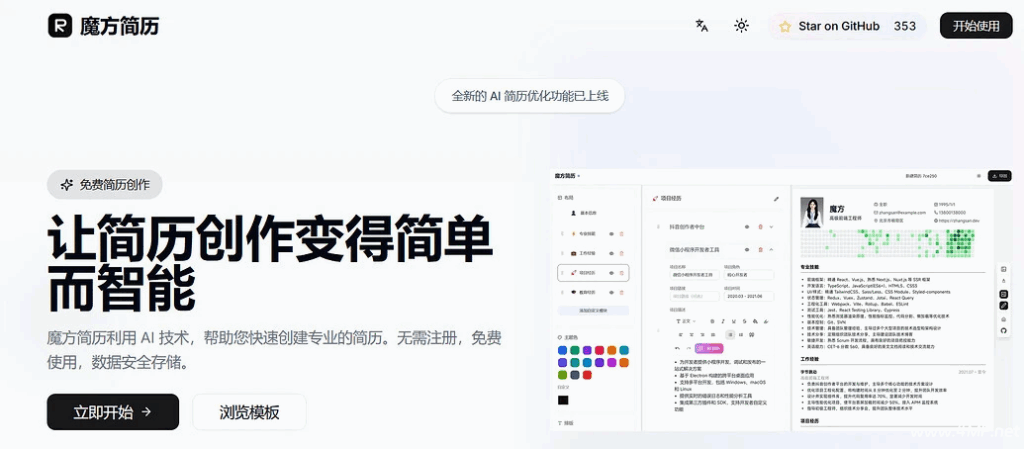The image size is (1024, 449).
Task: Click the language translation icon in header
Action: pyautogui.click(x=702, y=26)
